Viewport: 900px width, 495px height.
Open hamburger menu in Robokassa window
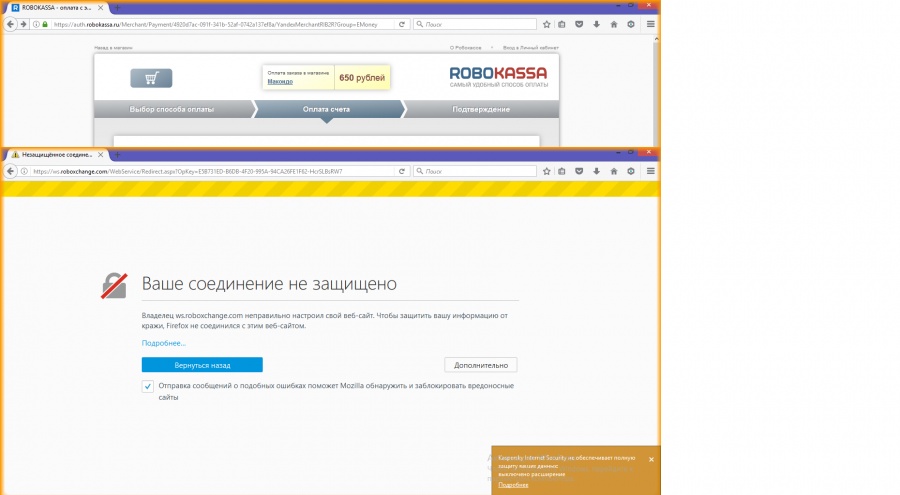tap(650, 24)
